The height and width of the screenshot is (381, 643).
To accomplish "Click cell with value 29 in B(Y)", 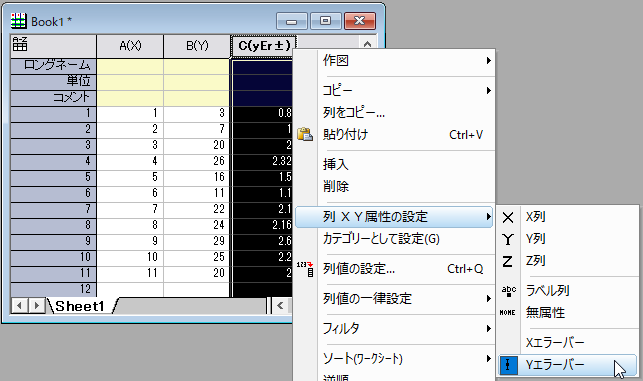I will (x=197, y=241).
